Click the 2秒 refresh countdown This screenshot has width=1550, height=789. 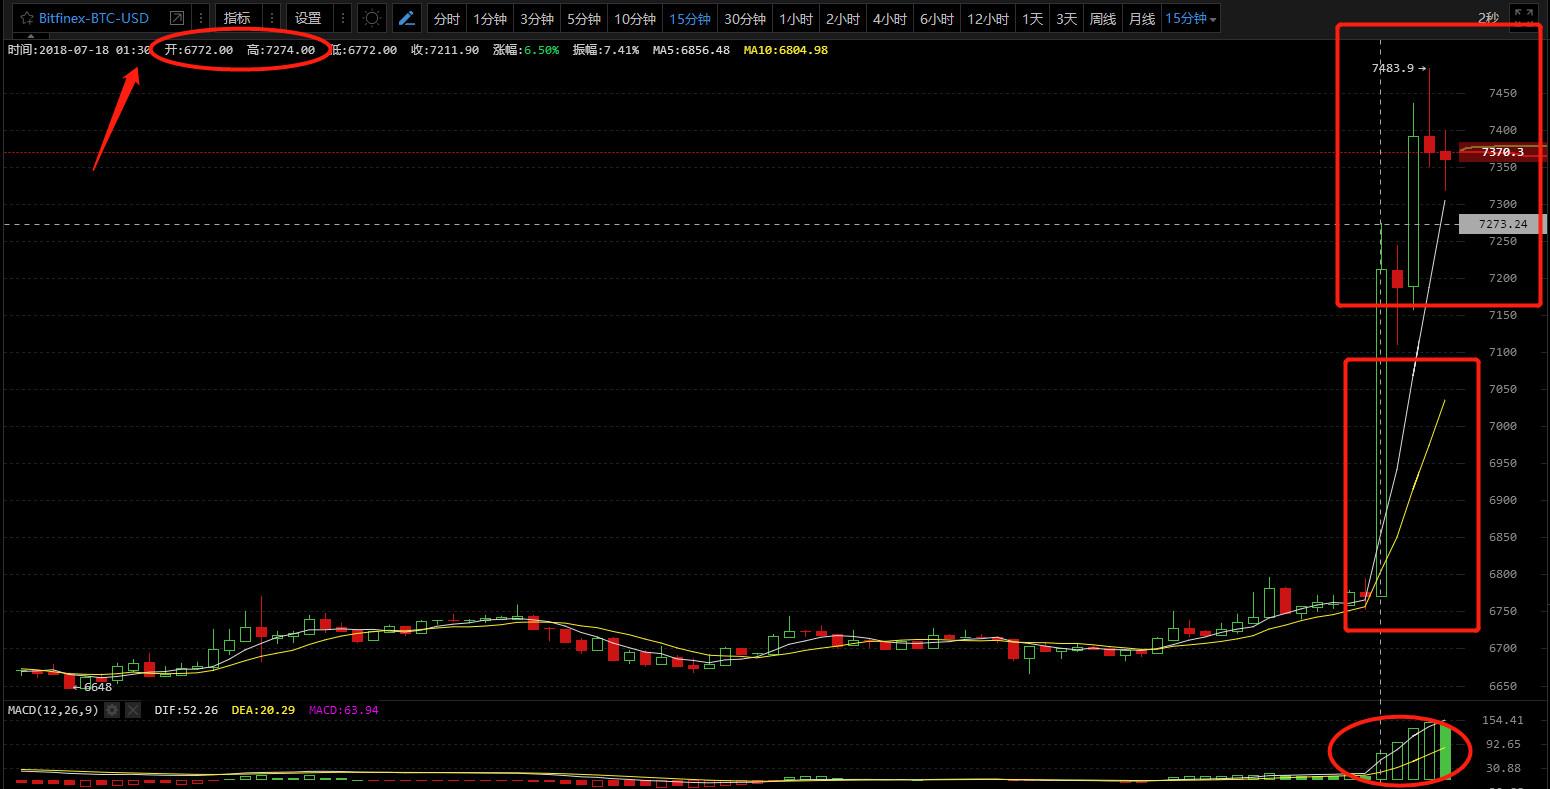[x=1488, y=18]
